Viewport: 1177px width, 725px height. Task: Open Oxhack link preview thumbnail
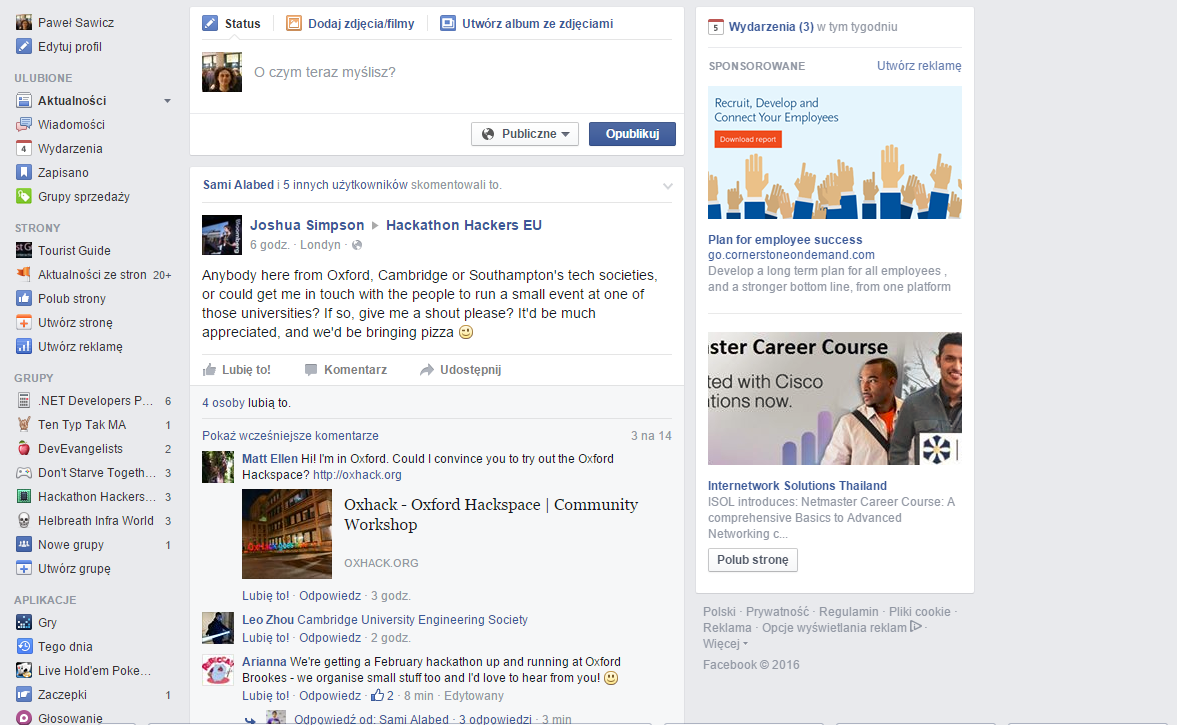pyautogui.click(x=287, y=534)
